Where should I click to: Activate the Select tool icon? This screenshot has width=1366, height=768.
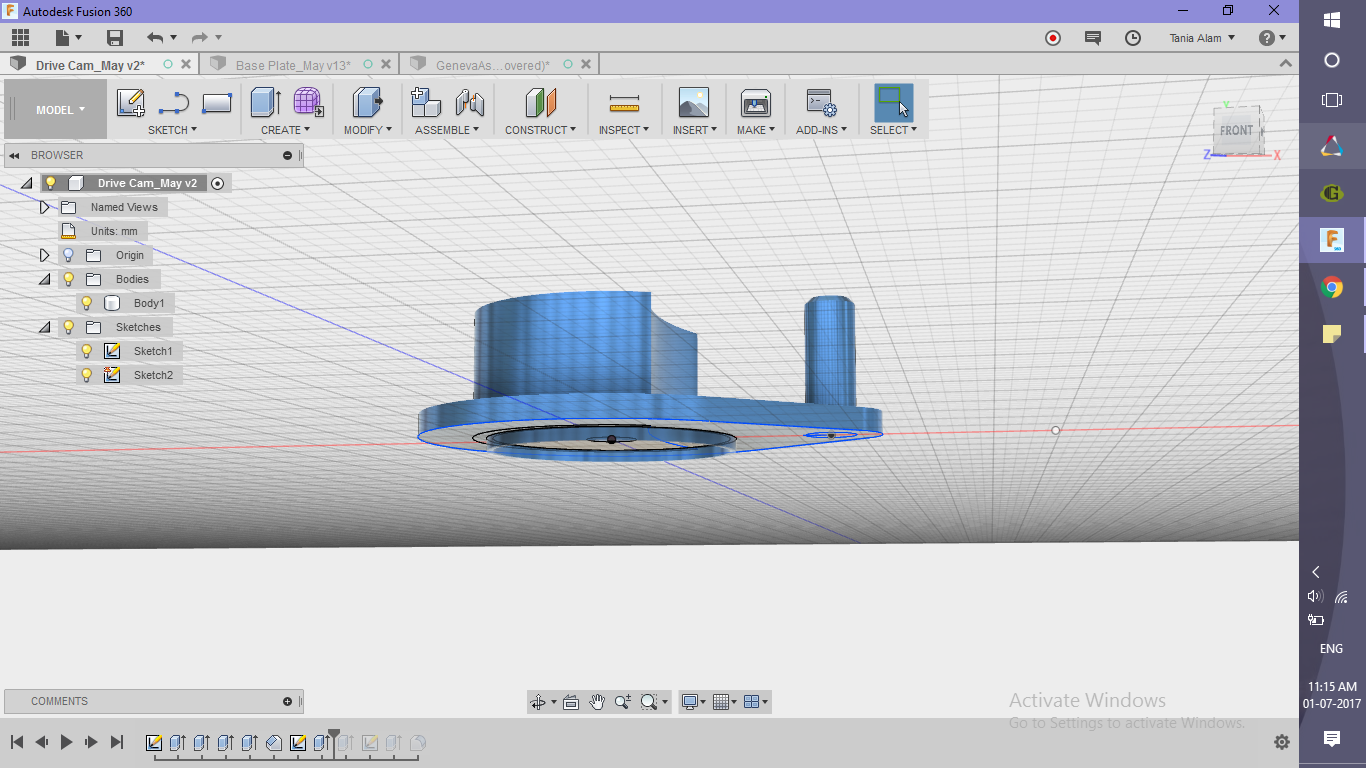tap(893, 103)
